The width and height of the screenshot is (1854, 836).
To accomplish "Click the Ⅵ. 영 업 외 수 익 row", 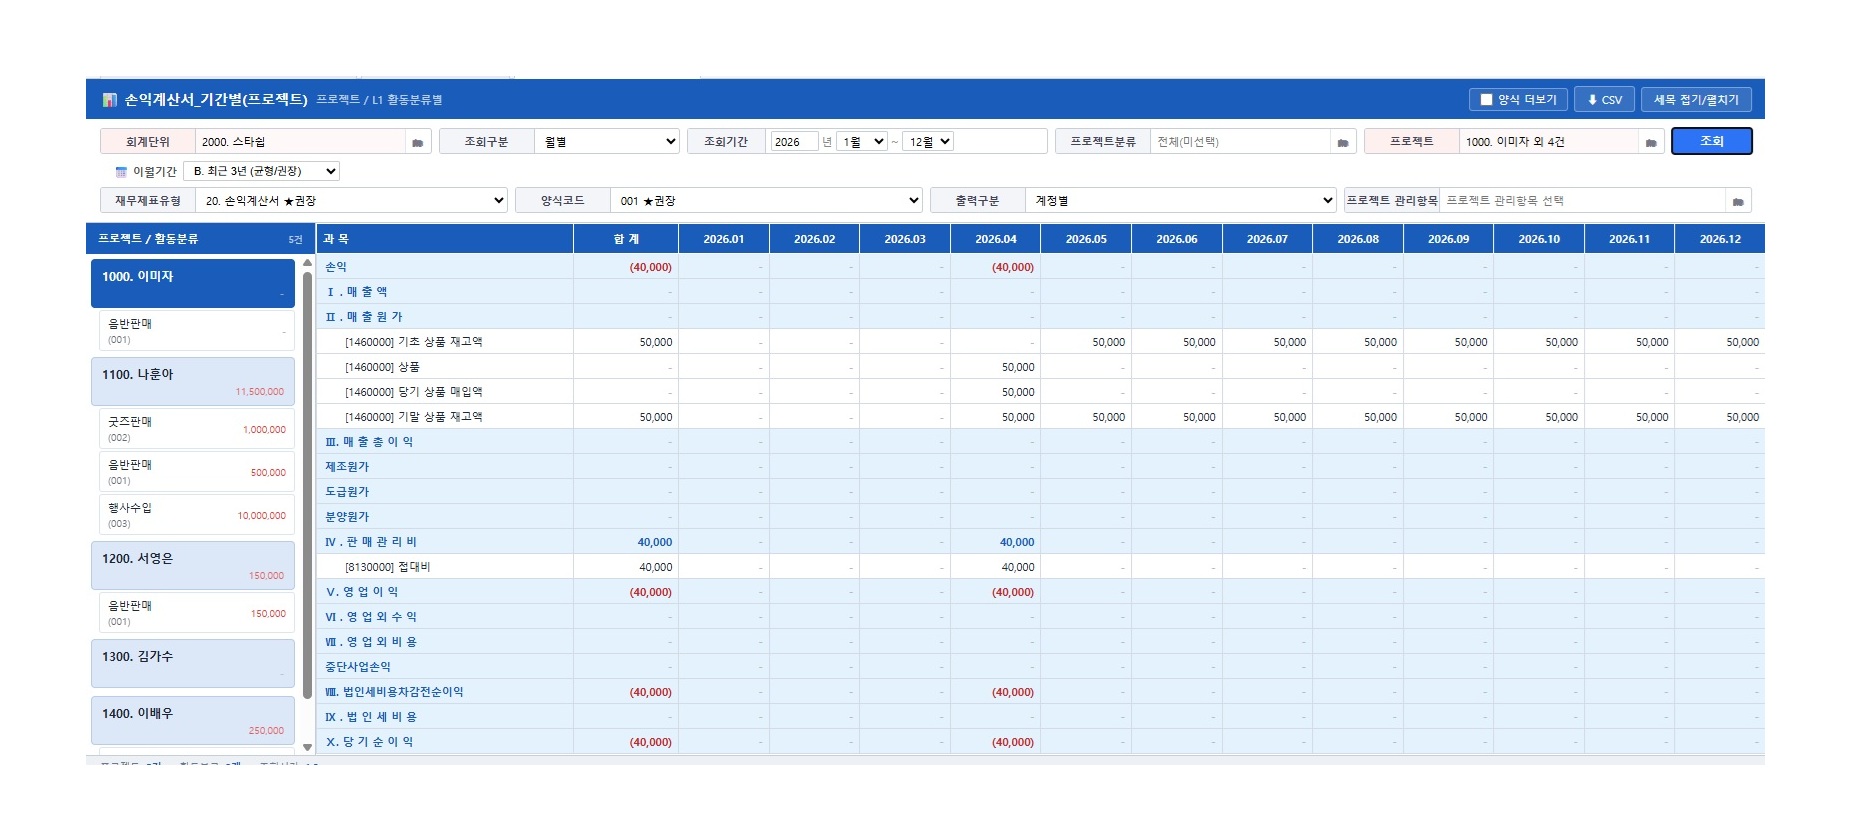I will click(1041, 617).
